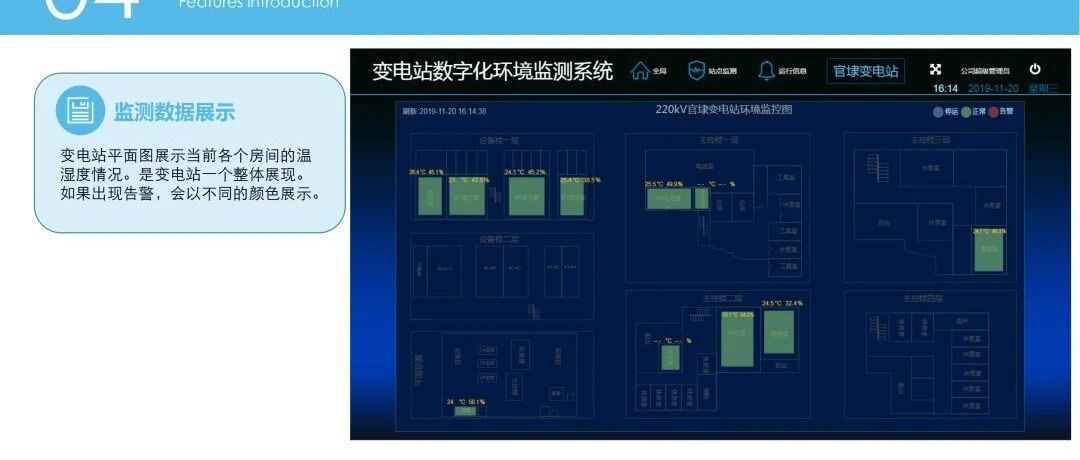Click the 主控楼四层 floor label
Viewport: 1080px width, 460px height.
coord(923,299)
